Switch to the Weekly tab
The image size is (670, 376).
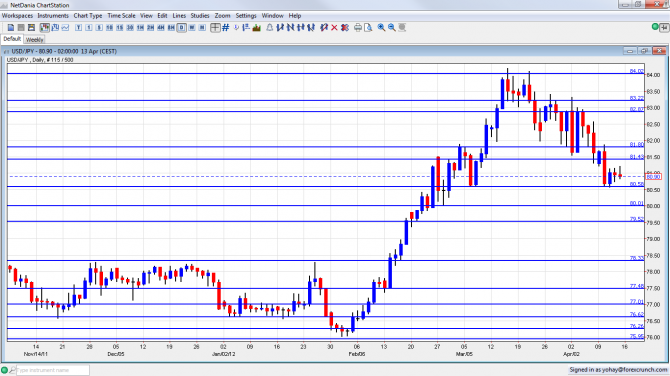point(34,39)
